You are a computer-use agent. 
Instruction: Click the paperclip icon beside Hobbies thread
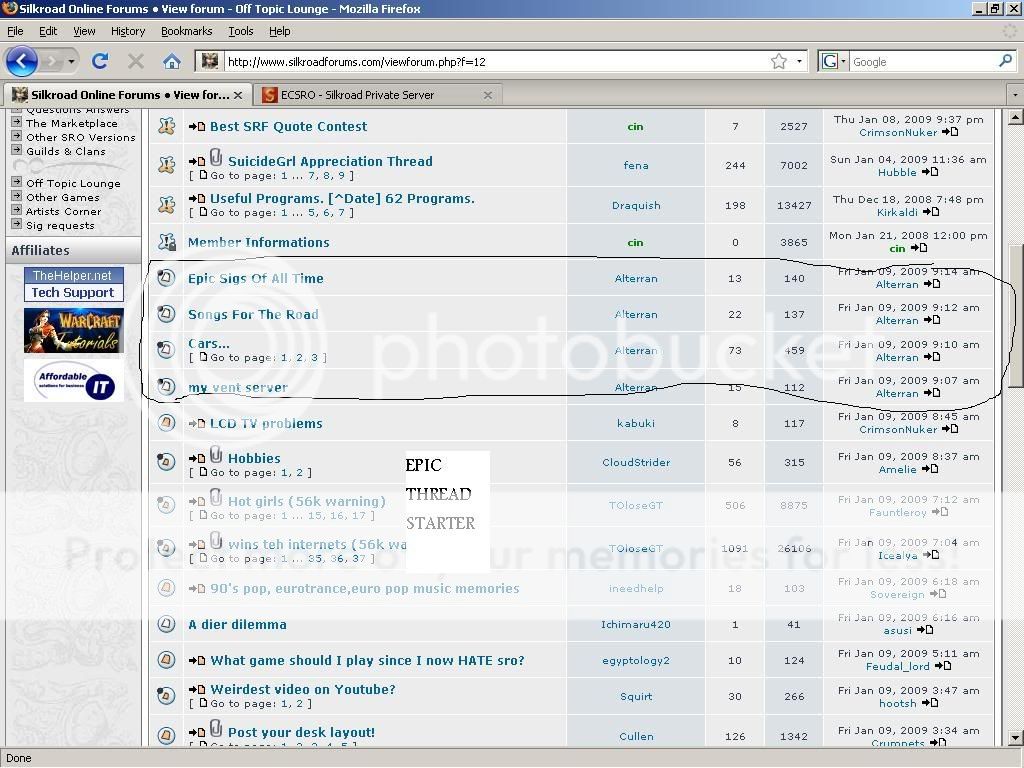pos(216,456)
